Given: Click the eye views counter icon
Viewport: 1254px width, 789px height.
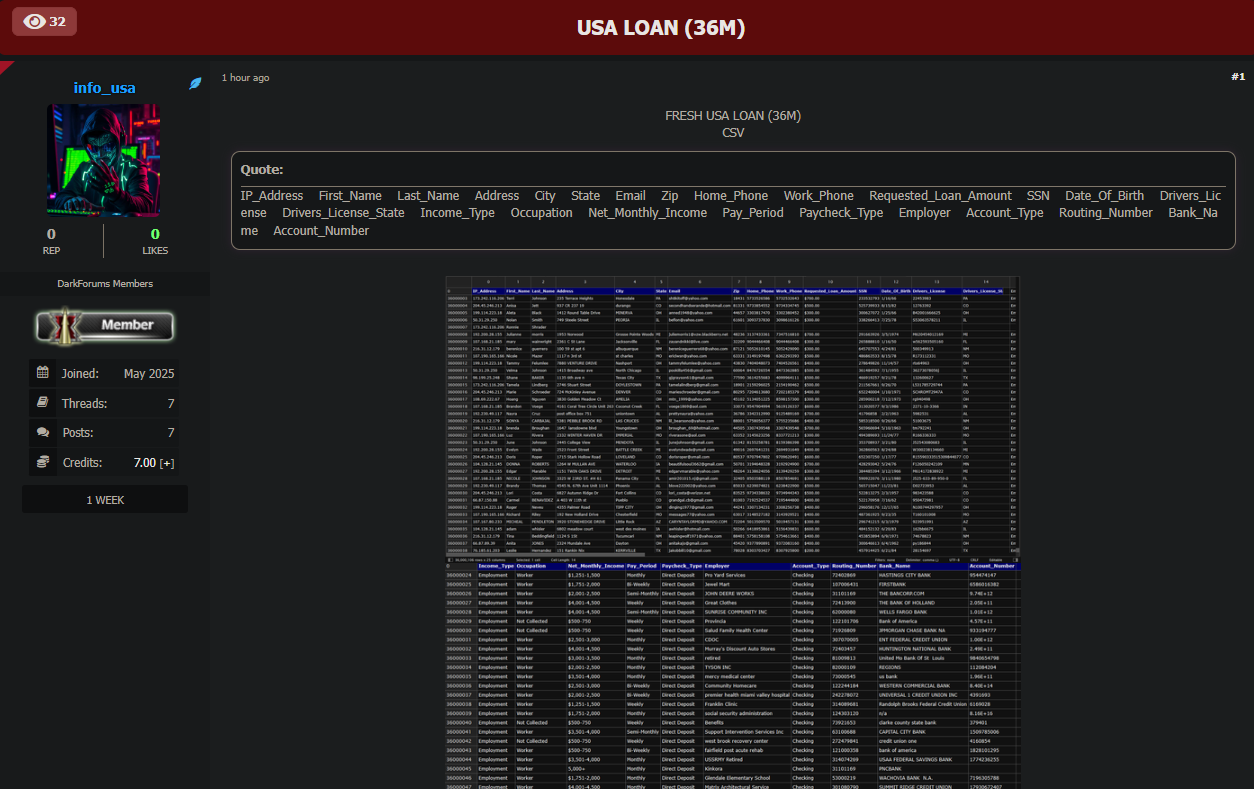Looking at the screenshot, I should pyautogui.click(x=34, y=22).
